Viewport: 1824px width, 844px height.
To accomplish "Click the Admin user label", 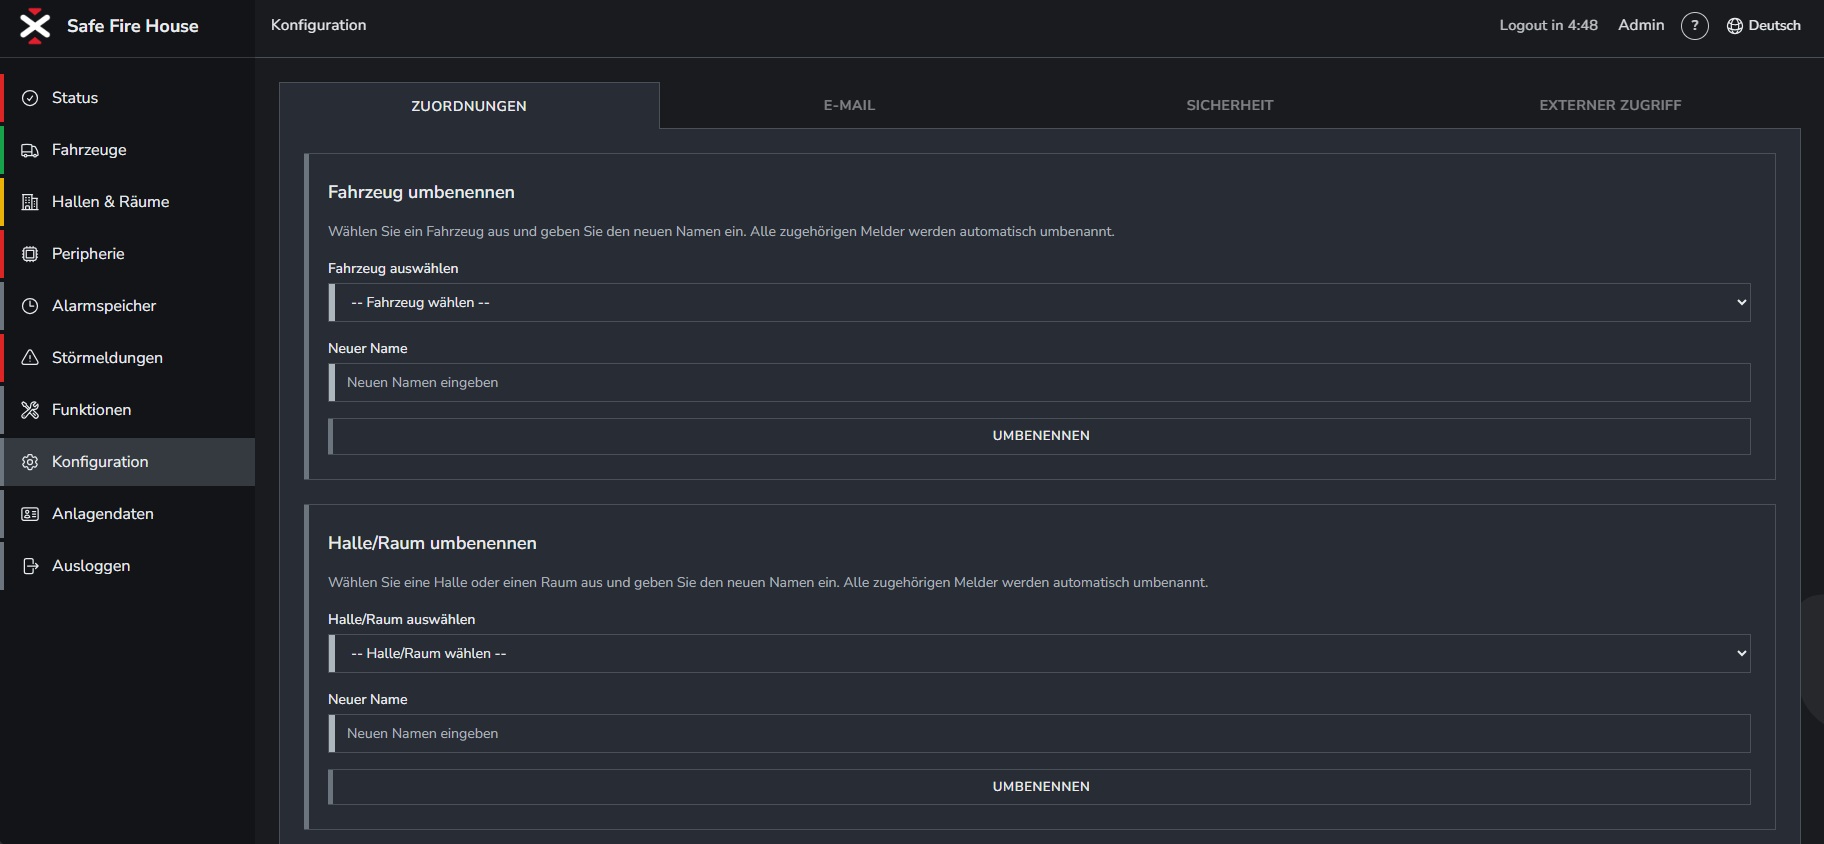I will tap(1641, 25).
